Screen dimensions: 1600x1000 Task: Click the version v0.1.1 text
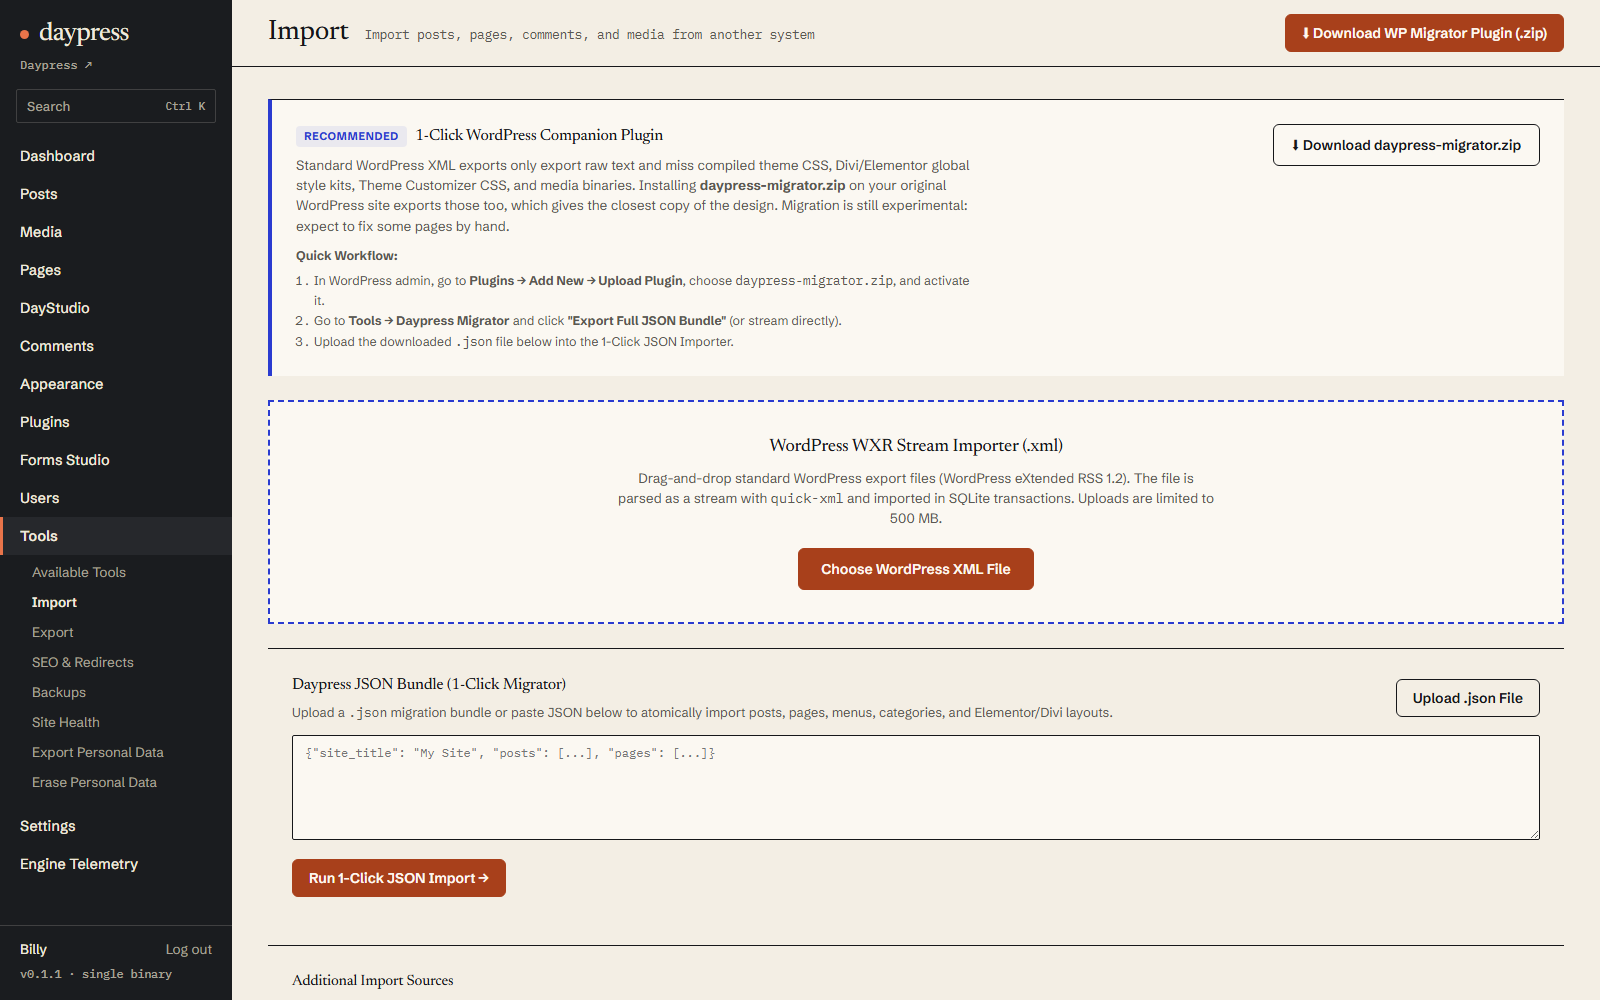[41, 974]
